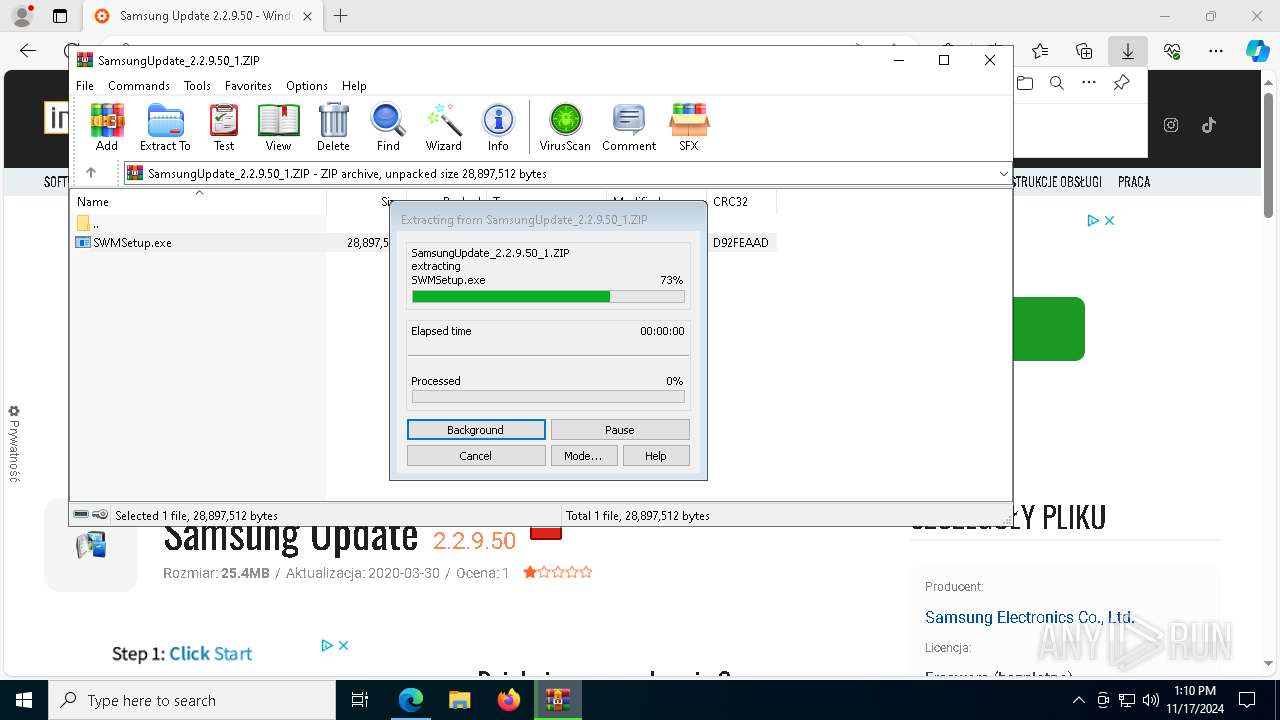Open the Favorites menu
This screenshot has width=1280, height=720.
(x=248, y=86)
